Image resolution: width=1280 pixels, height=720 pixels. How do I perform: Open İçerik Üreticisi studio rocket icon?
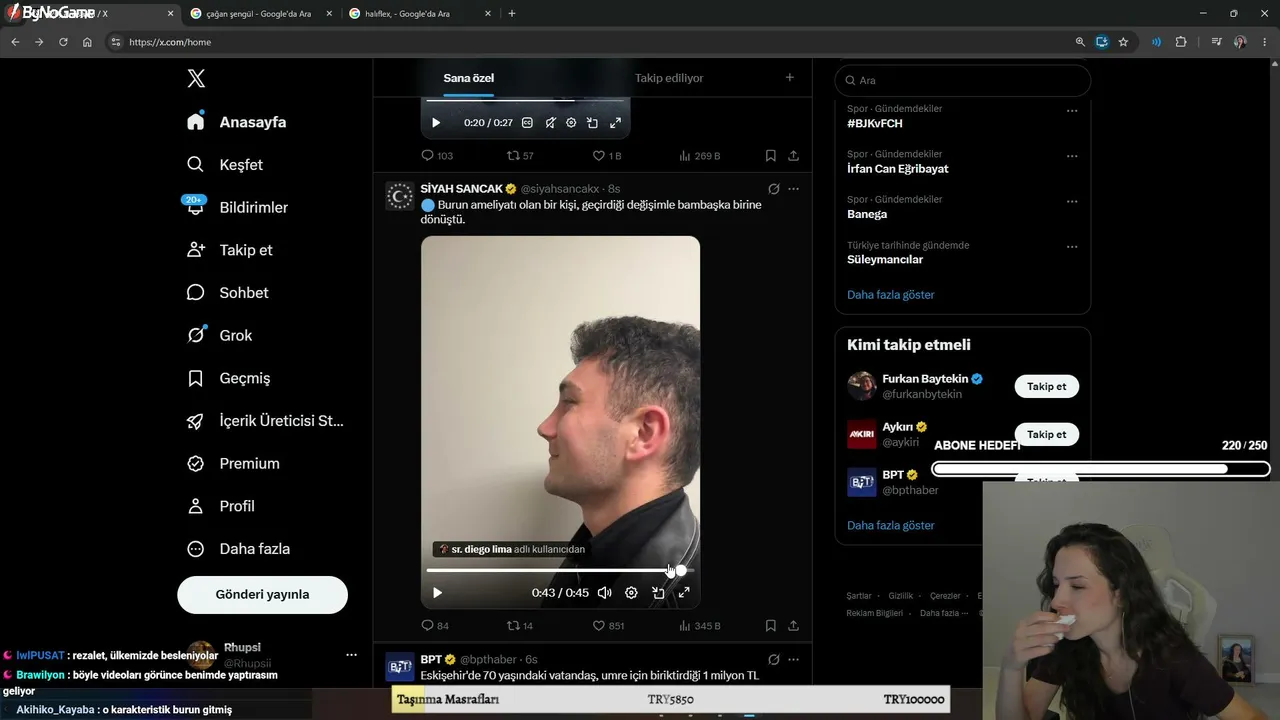pos(196,421)
